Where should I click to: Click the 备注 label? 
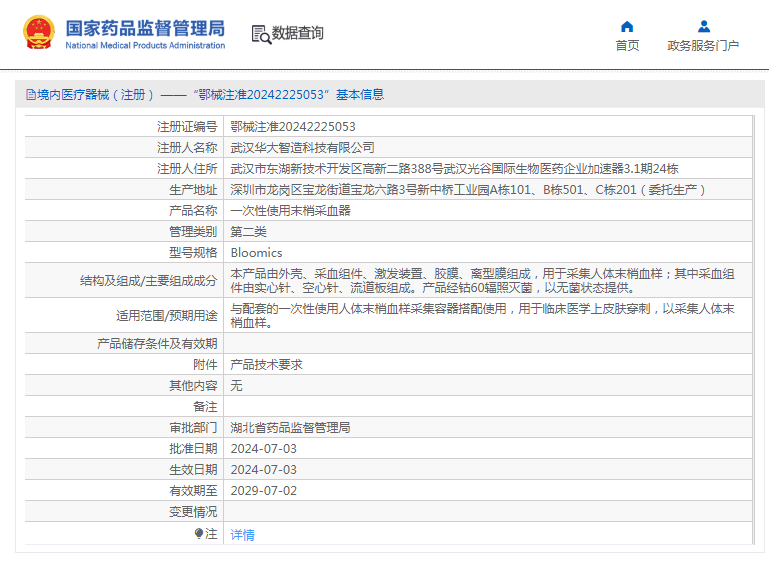205,407
